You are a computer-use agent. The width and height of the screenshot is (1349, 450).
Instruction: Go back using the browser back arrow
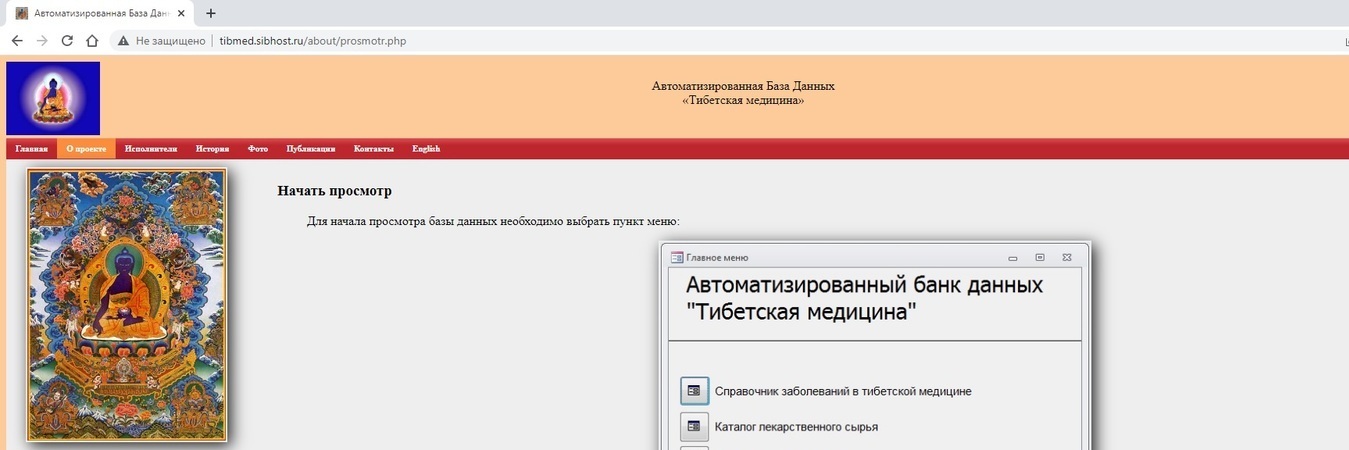pos(17,41)
